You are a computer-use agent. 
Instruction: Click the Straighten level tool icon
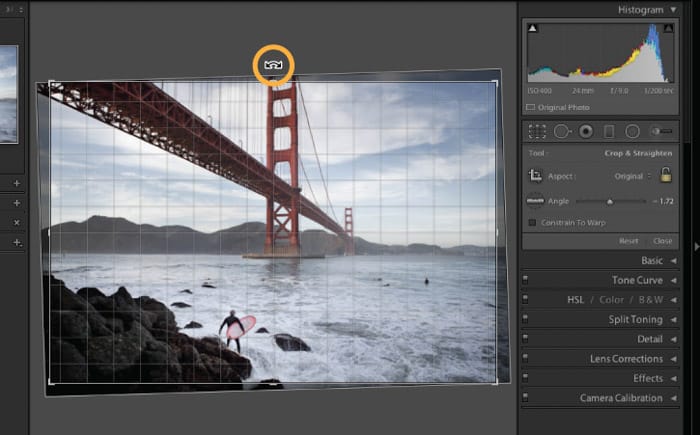tap(536, 201)
